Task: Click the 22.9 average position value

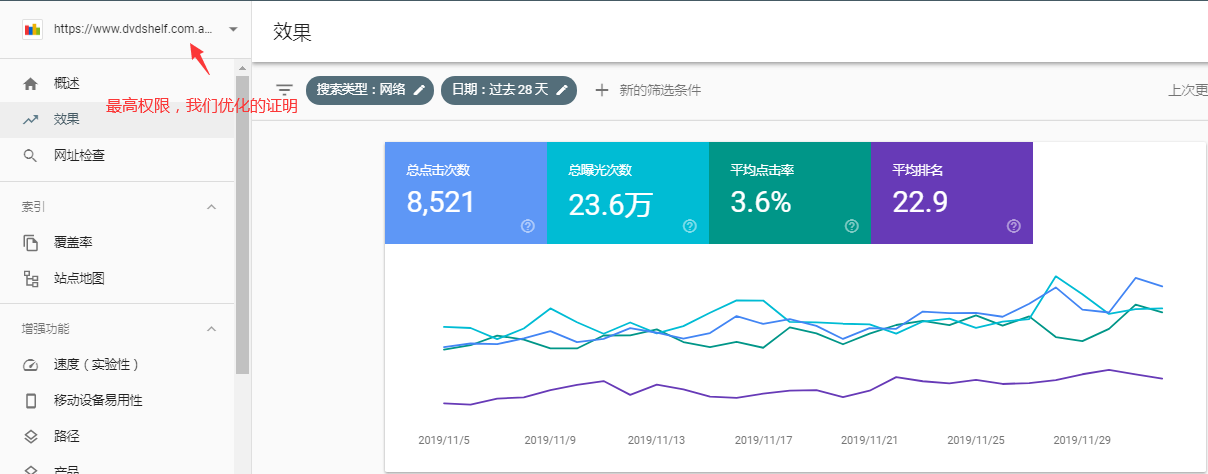Action: (920, 202)
